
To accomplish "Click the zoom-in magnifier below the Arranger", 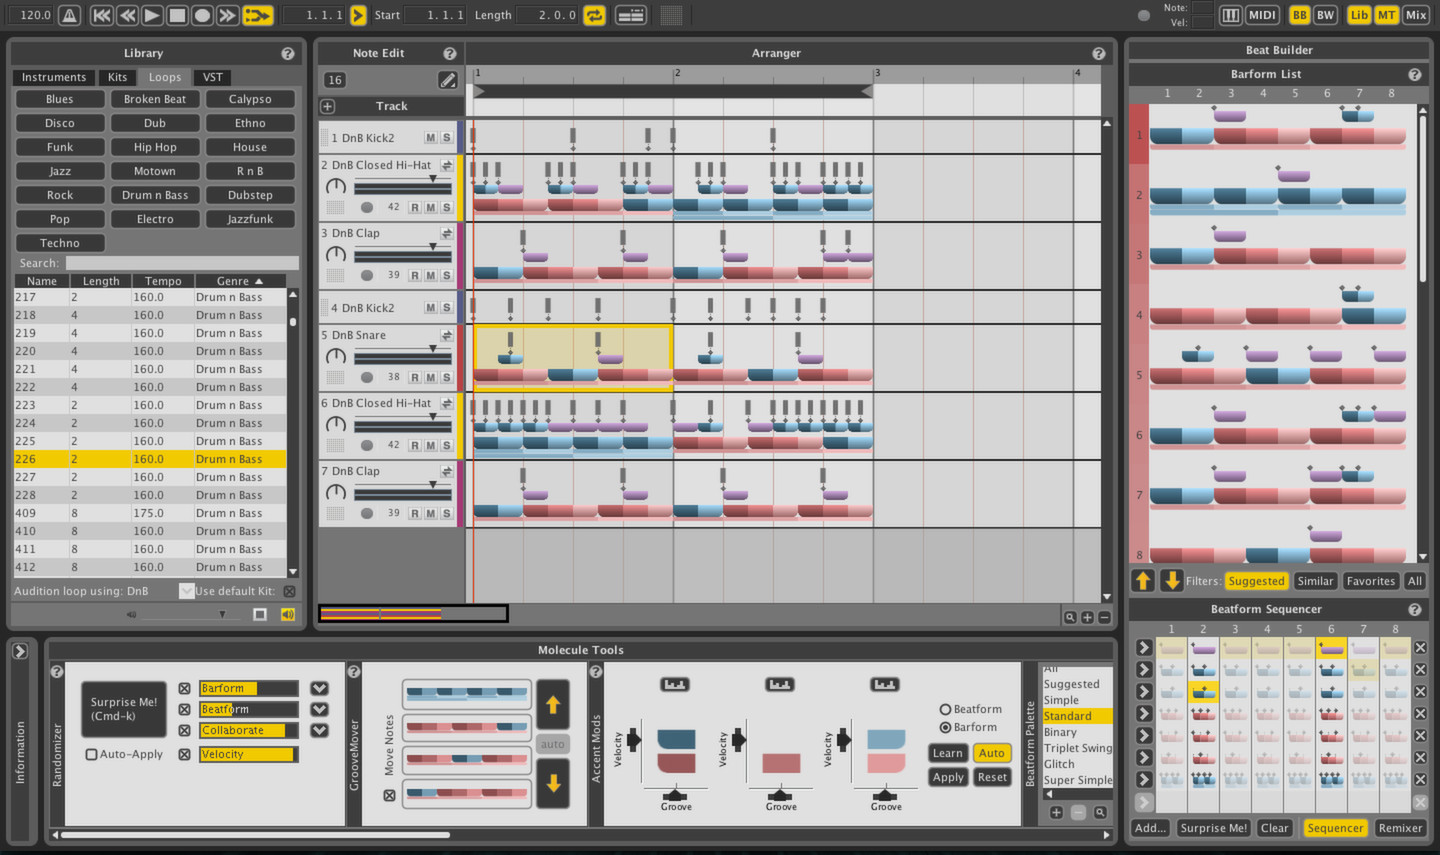I will pos(1070,617).
